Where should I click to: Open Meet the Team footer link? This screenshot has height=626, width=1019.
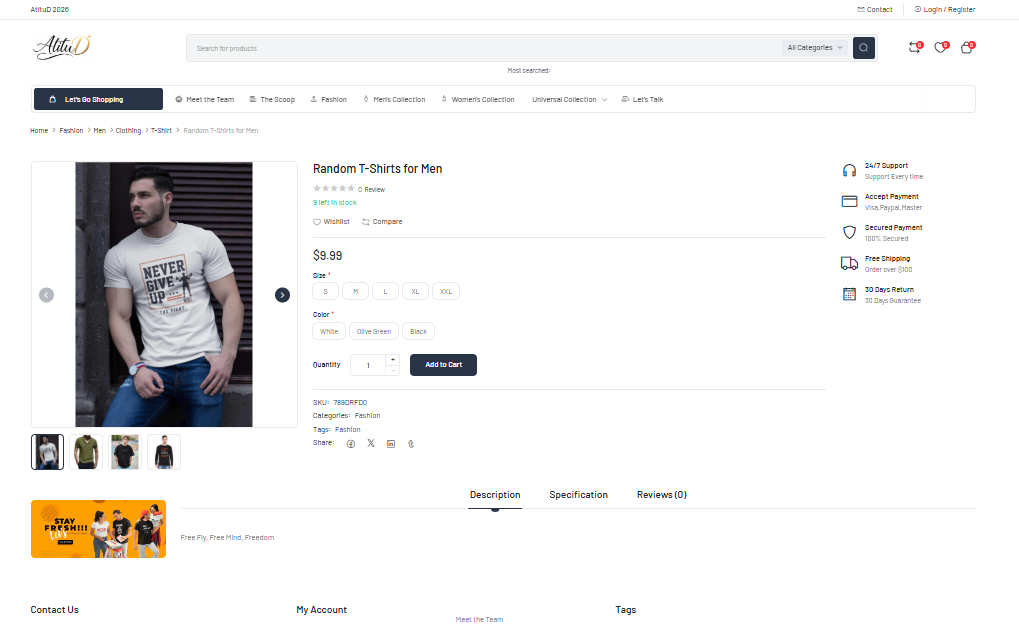(480, 619)
